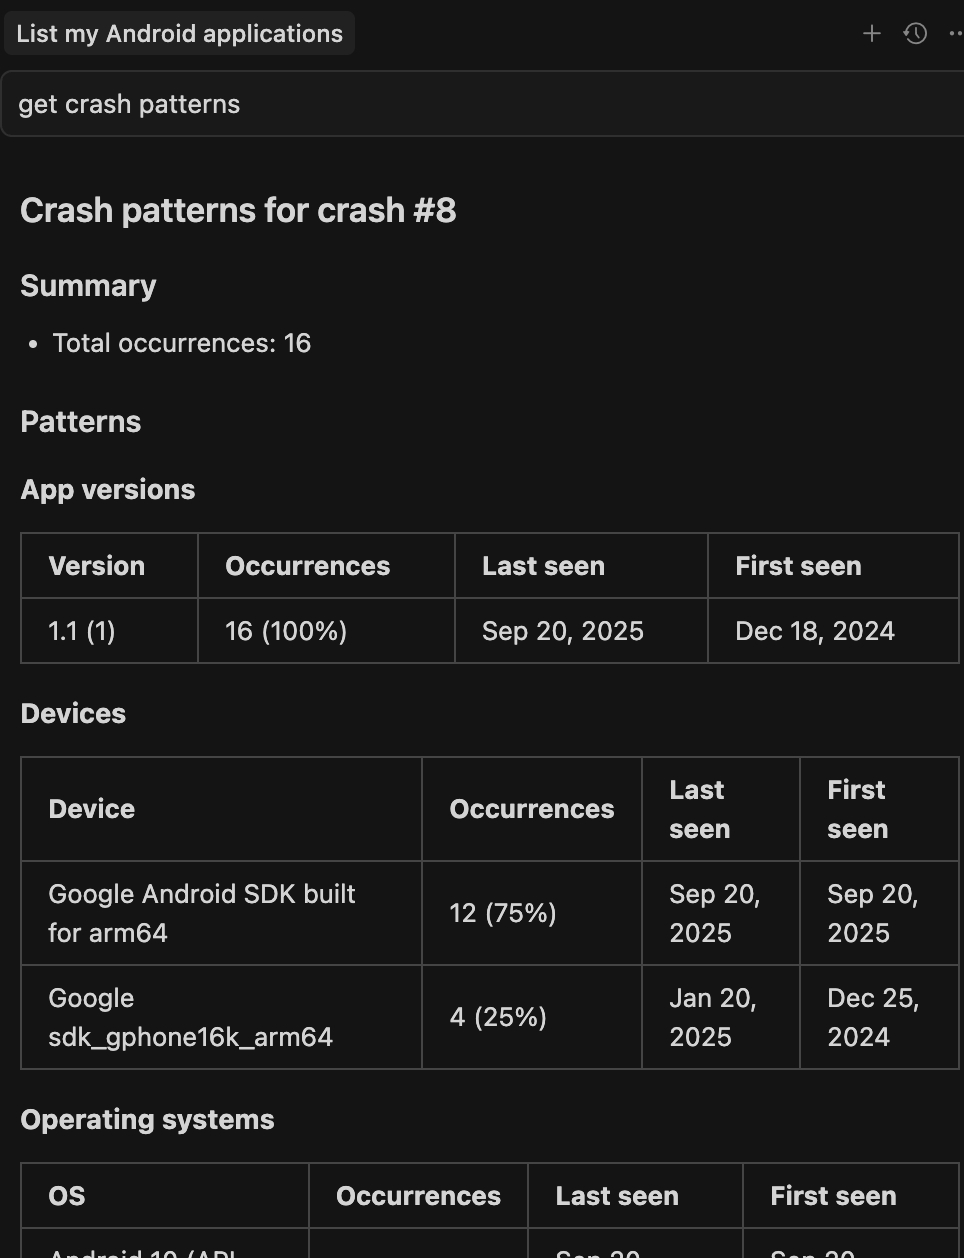964x1258 pixels.
Task: Select the "Total occurrences: 16" summary line
Action: tap(181, 343)
